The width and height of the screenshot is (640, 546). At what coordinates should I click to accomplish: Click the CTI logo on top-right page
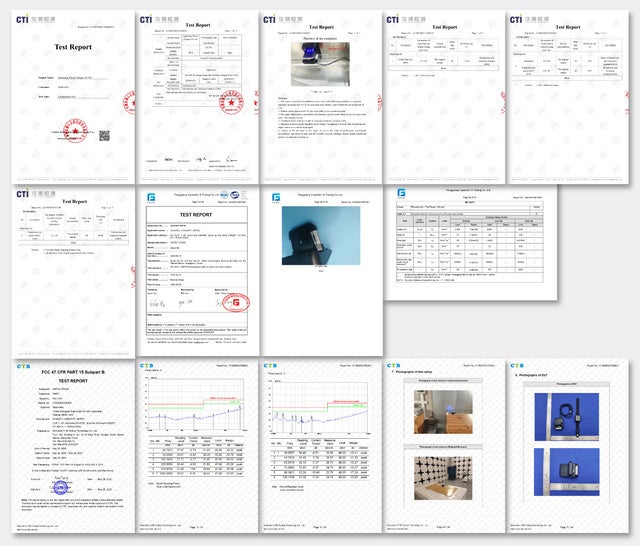pos(519,19)
